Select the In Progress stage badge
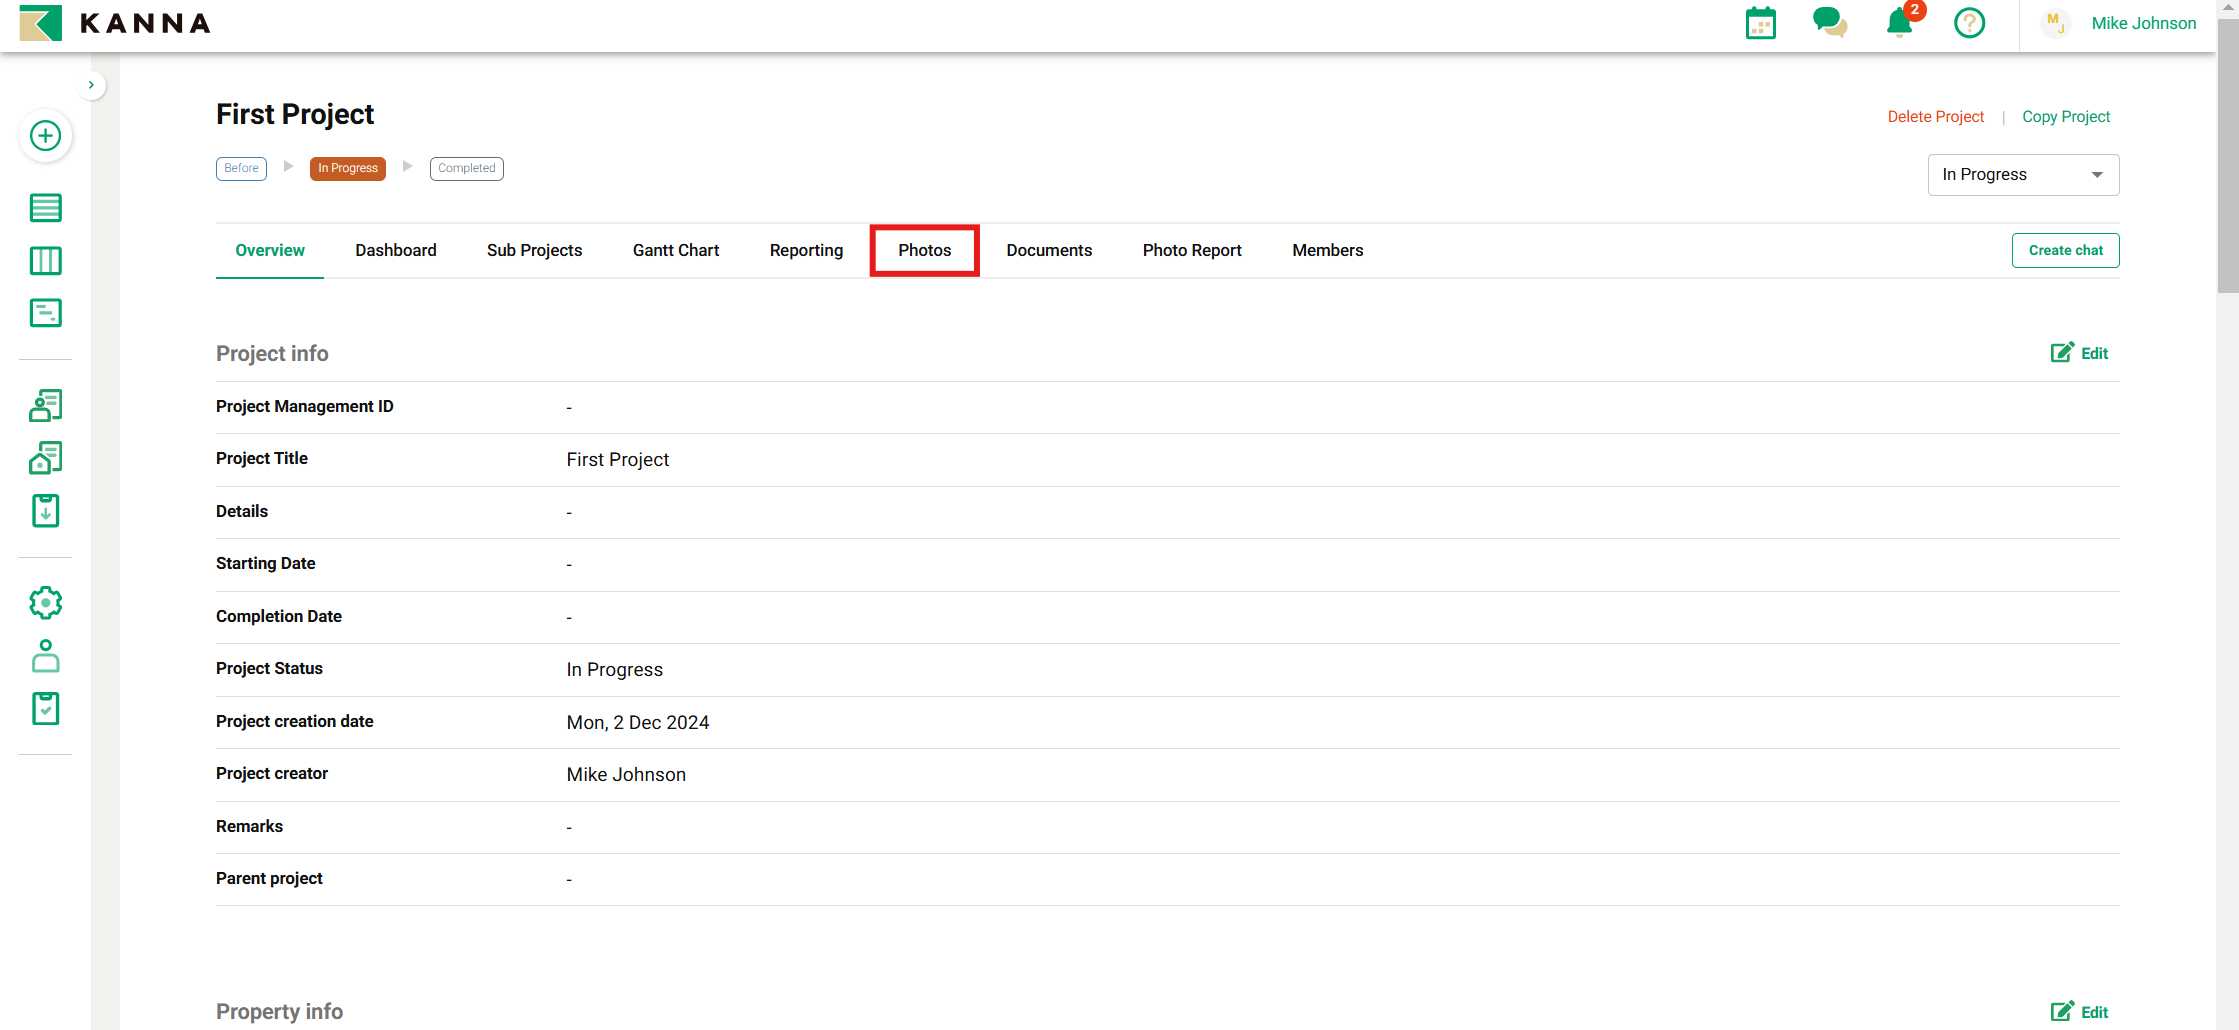Viewport: 2239px width, 1030px height. coord(347,168)
